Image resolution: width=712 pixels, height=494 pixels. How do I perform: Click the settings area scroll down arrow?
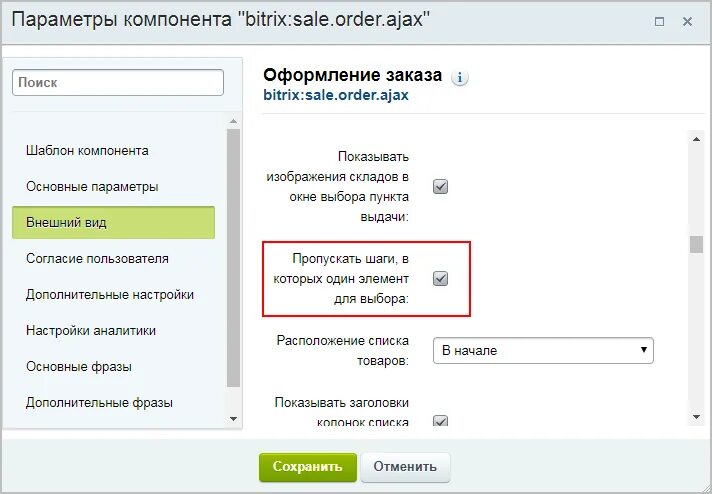696,416
